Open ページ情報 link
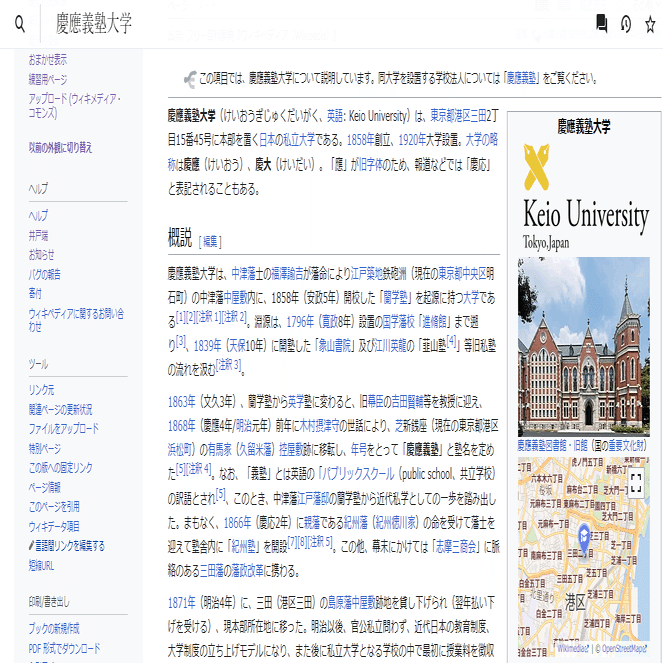The height and width of the screenshot is (663, 663). [44, 487]
